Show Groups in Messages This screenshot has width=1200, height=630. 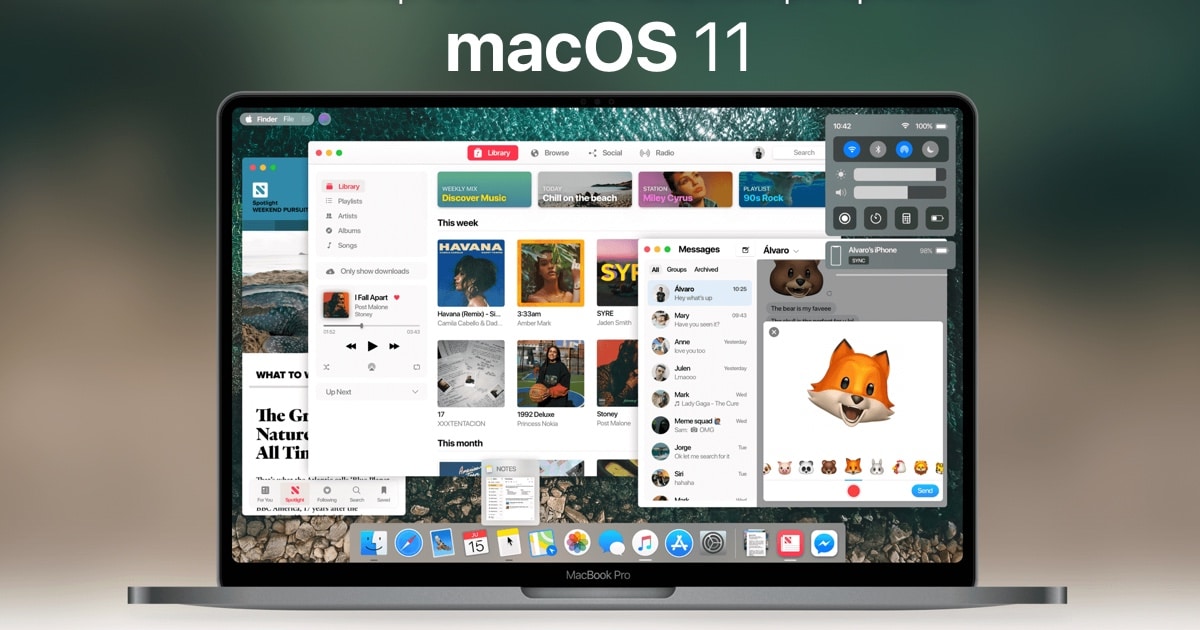pyautogui.click(x=677, y=269)
